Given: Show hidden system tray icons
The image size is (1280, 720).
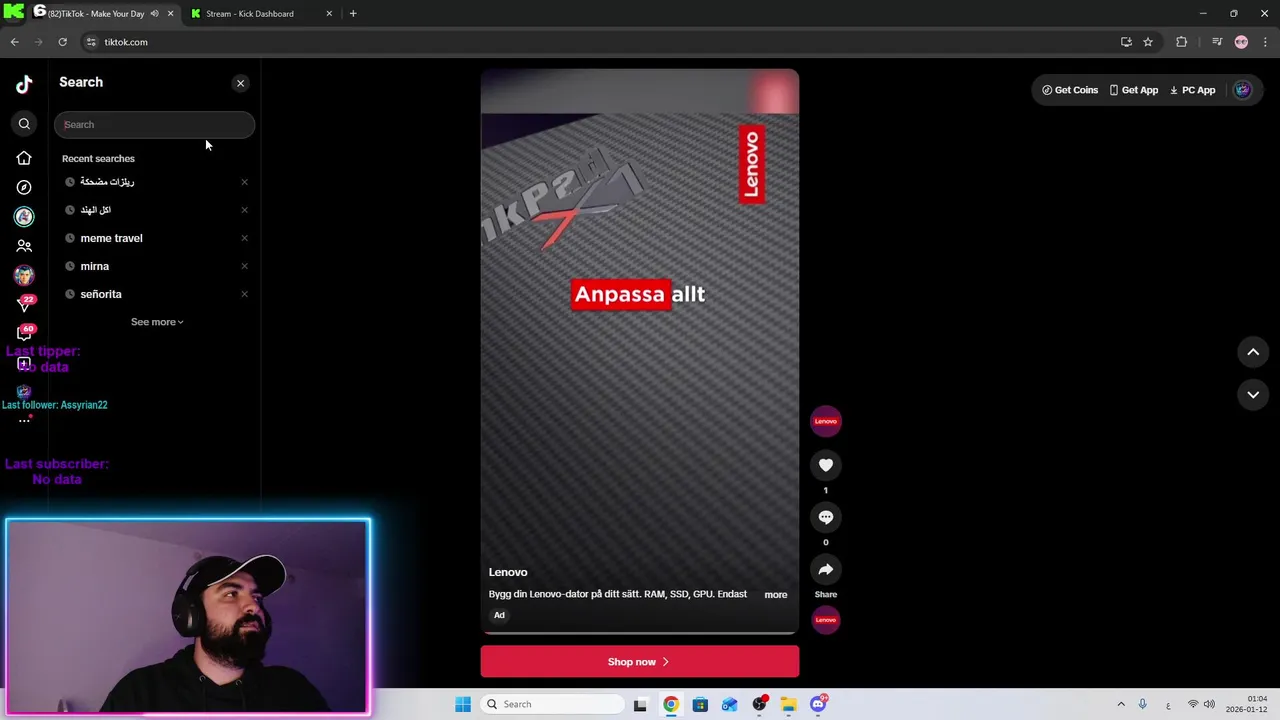Looking at the screenshot, I should click(1121, 704).
